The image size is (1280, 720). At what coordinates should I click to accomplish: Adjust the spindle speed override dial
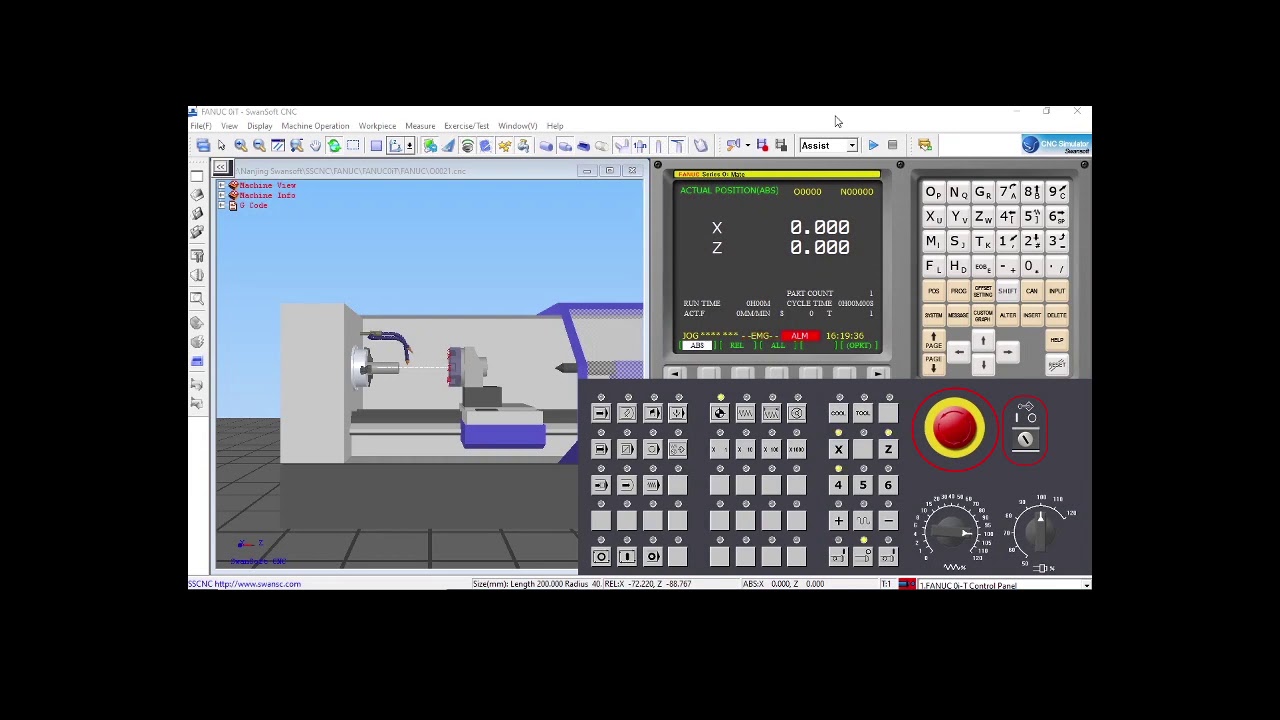(1041, 530)
